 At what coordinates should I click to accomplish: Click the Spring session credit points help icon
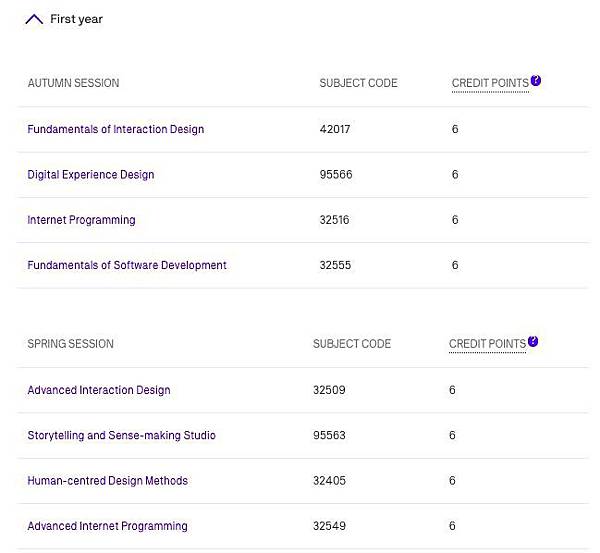[534, 342]
